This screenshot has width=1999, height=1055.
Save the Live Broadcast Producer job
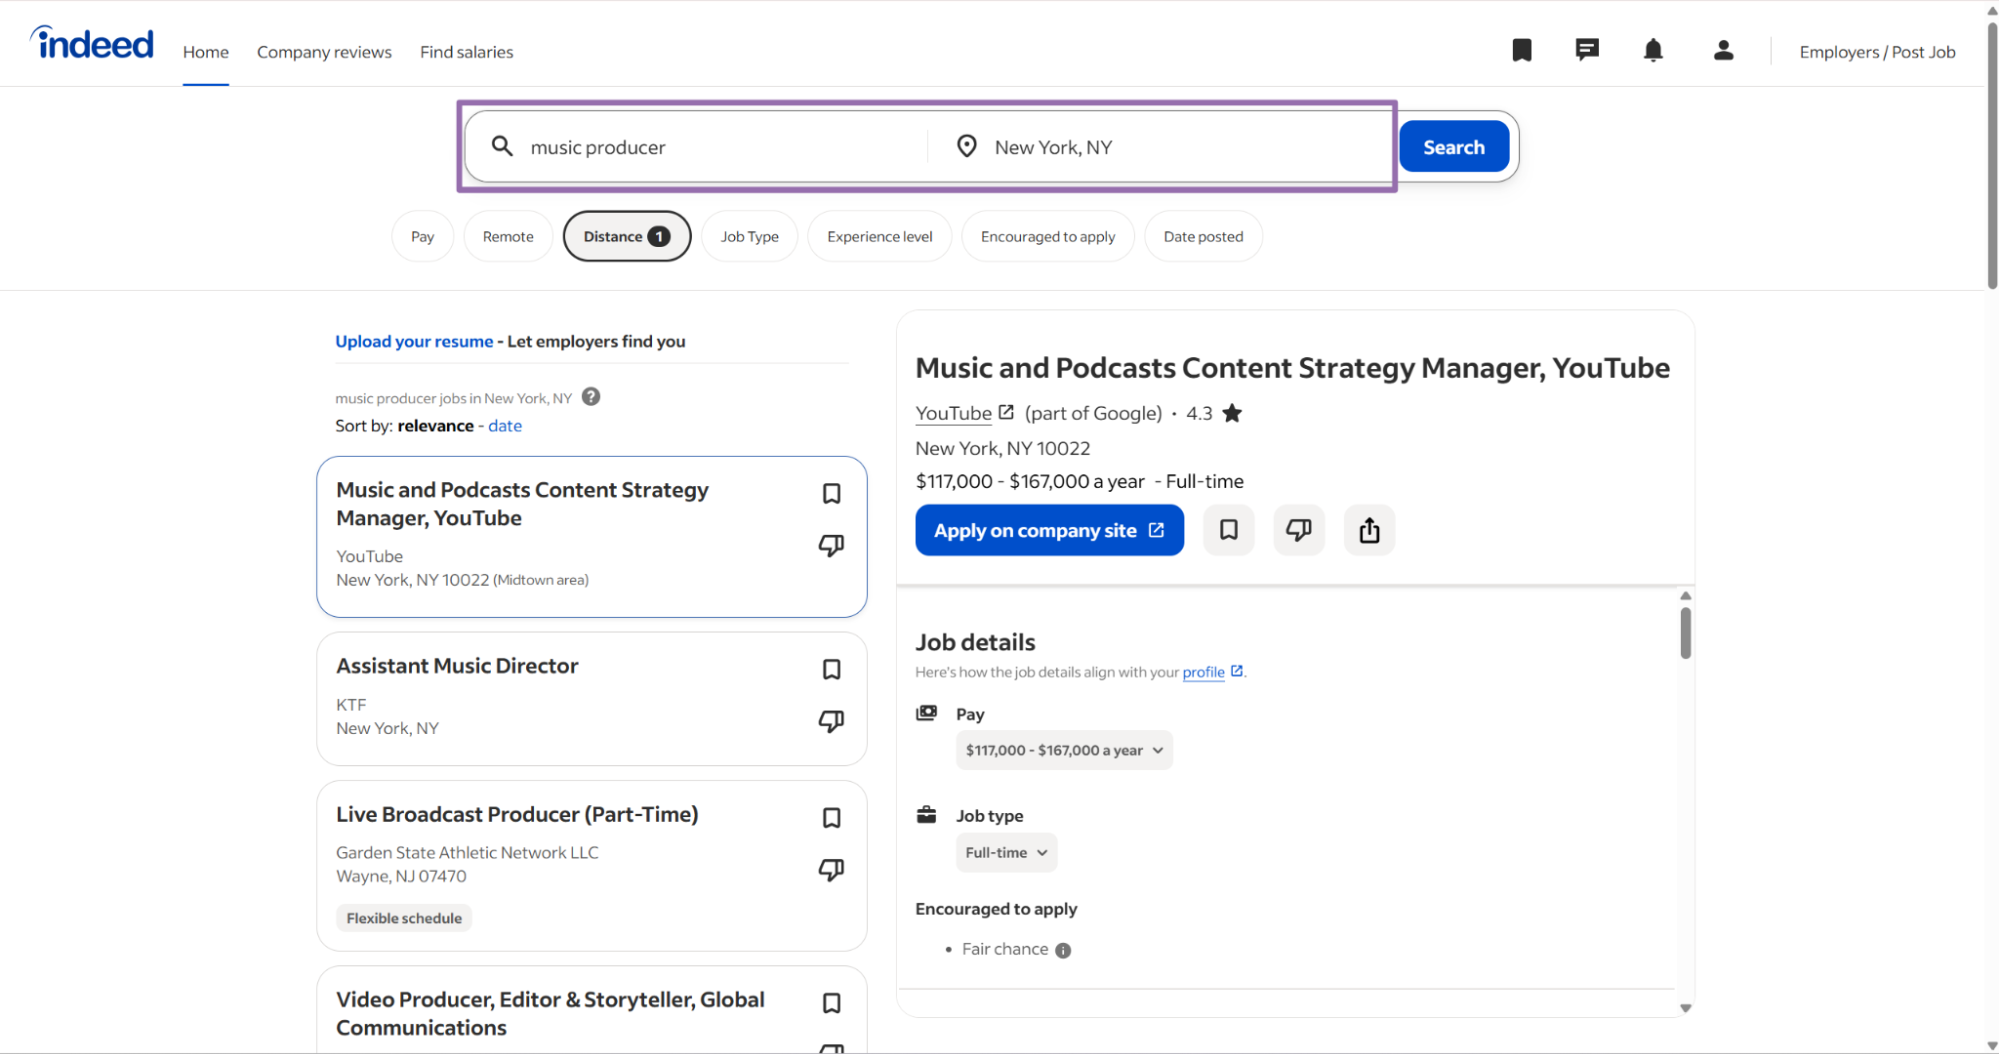point(831,817)
